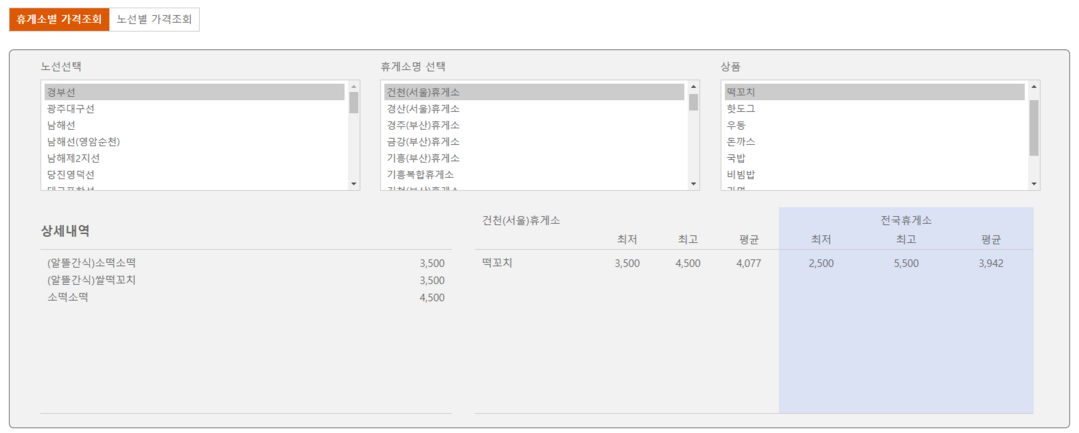This screenshot has height=433, width=1079.
Task: Select the 휴게소별 가격조회 tab
Action: [59, 20]
